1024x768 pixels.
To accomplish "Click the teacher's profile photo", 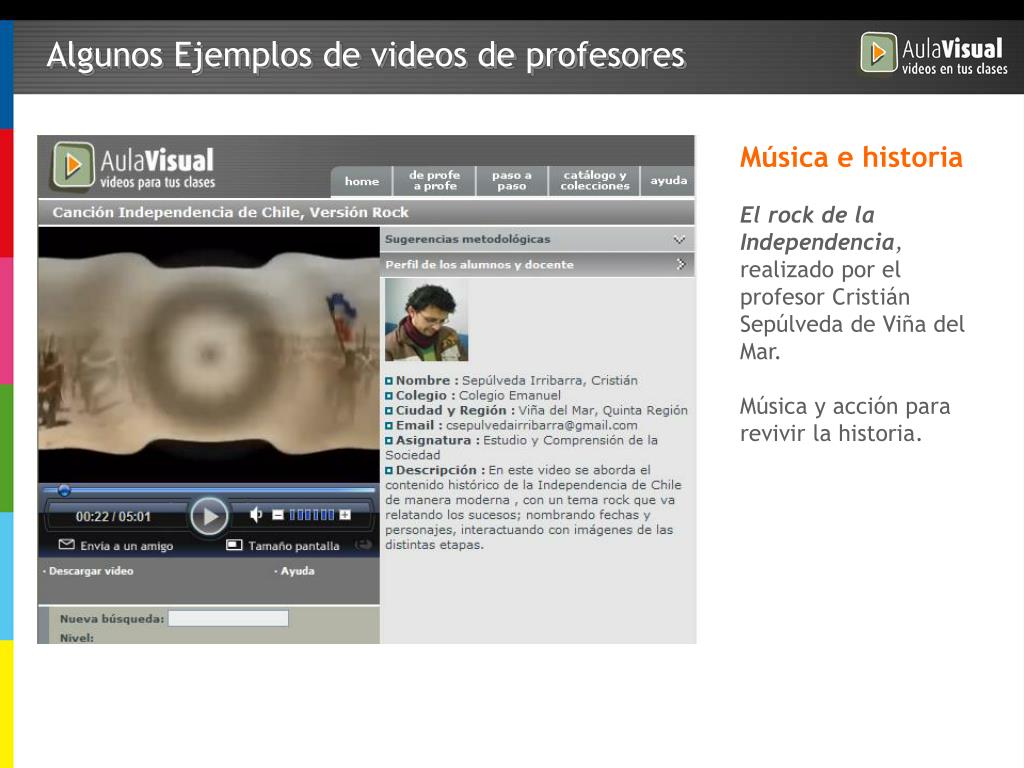I will (x=426, y=320).
